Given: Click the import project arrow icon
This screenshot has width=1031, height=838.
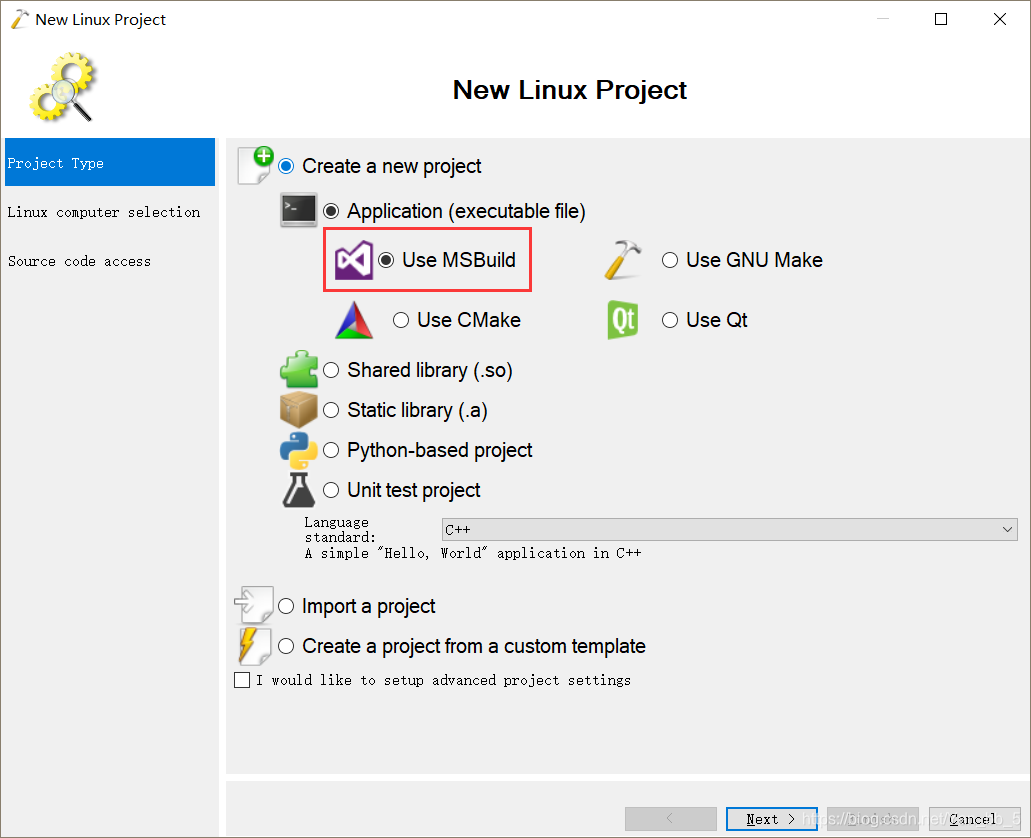Looking at the screenshot, I should (254, 604).
